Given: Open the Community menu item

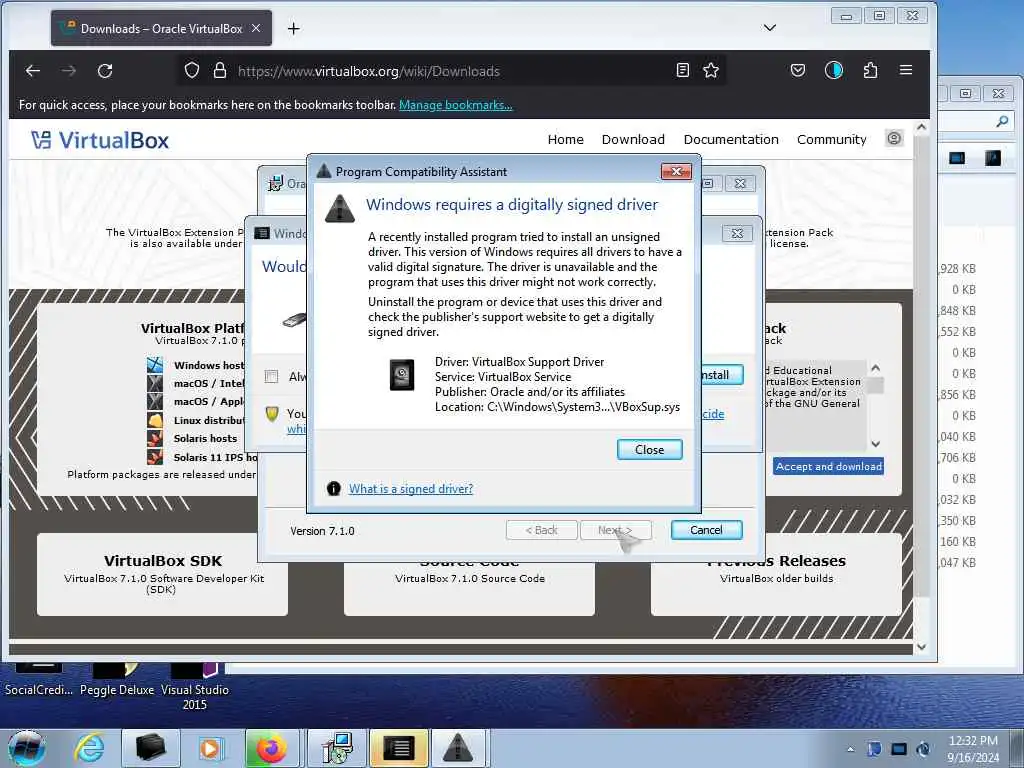Looking at the screenshot, I should click(831, 139).
